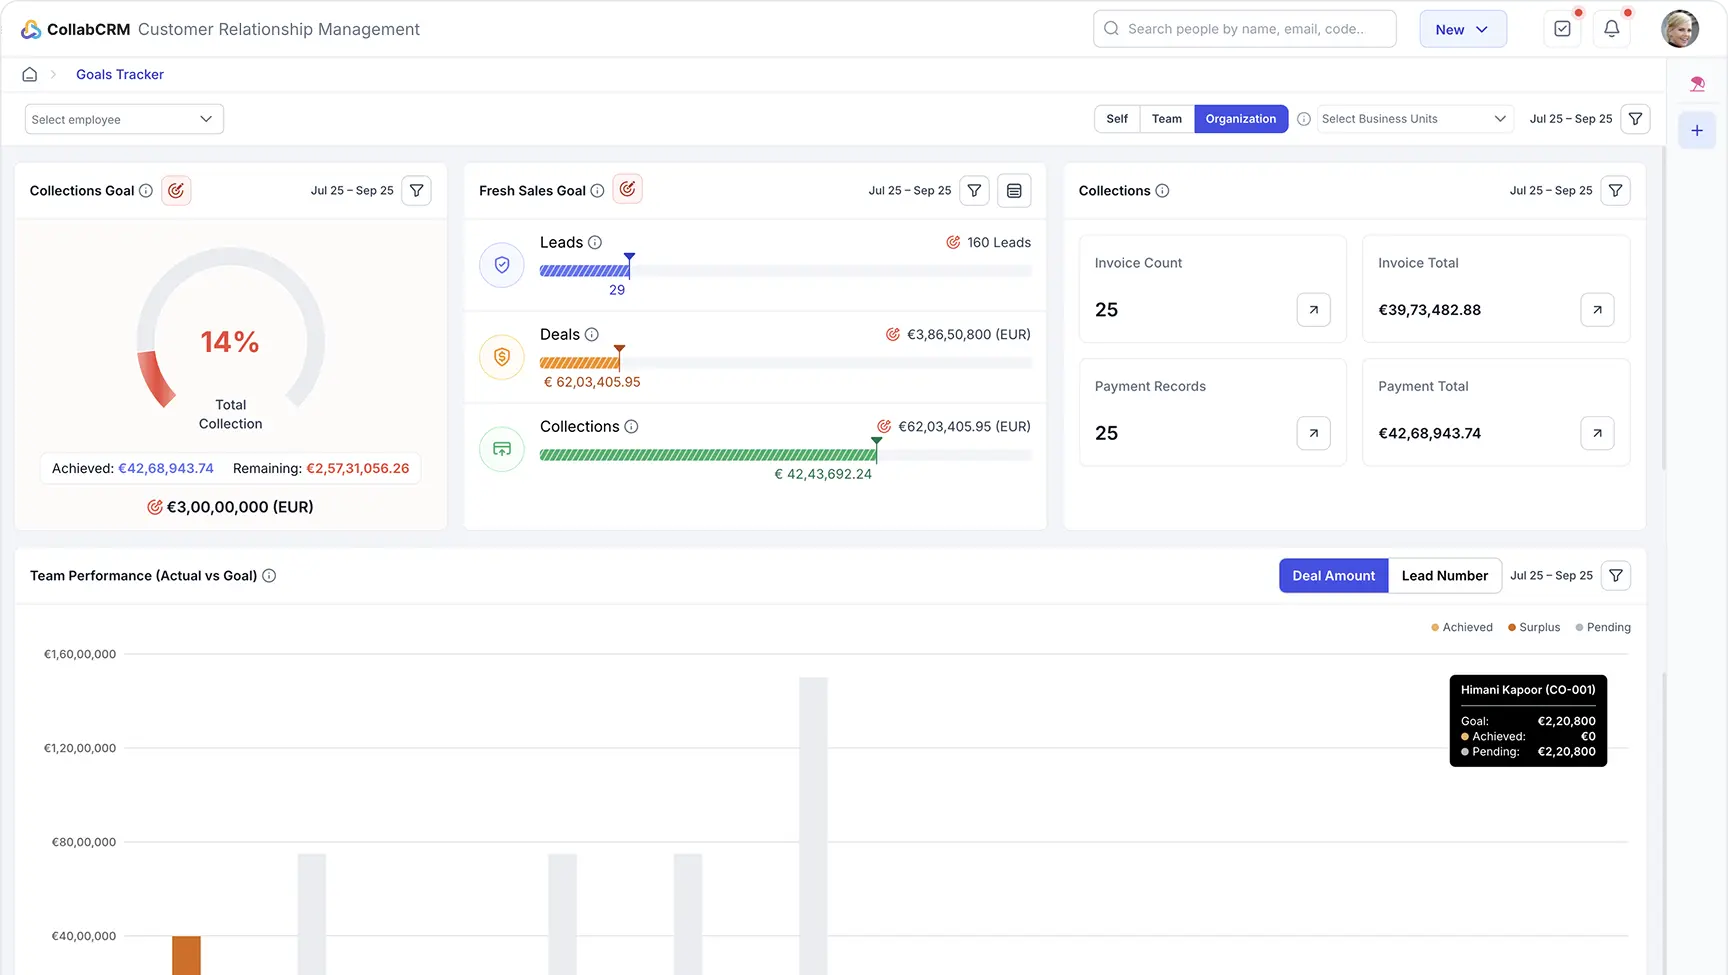Screen dimensions: 1728x975
Task: Select the Organization scope option
Action: coord(1240,119)
